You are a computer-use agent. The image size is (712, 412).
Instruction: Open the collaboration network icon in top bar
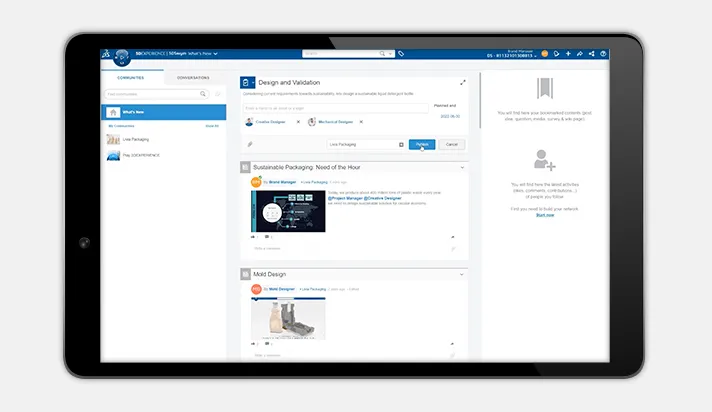[x=592, y=54]
